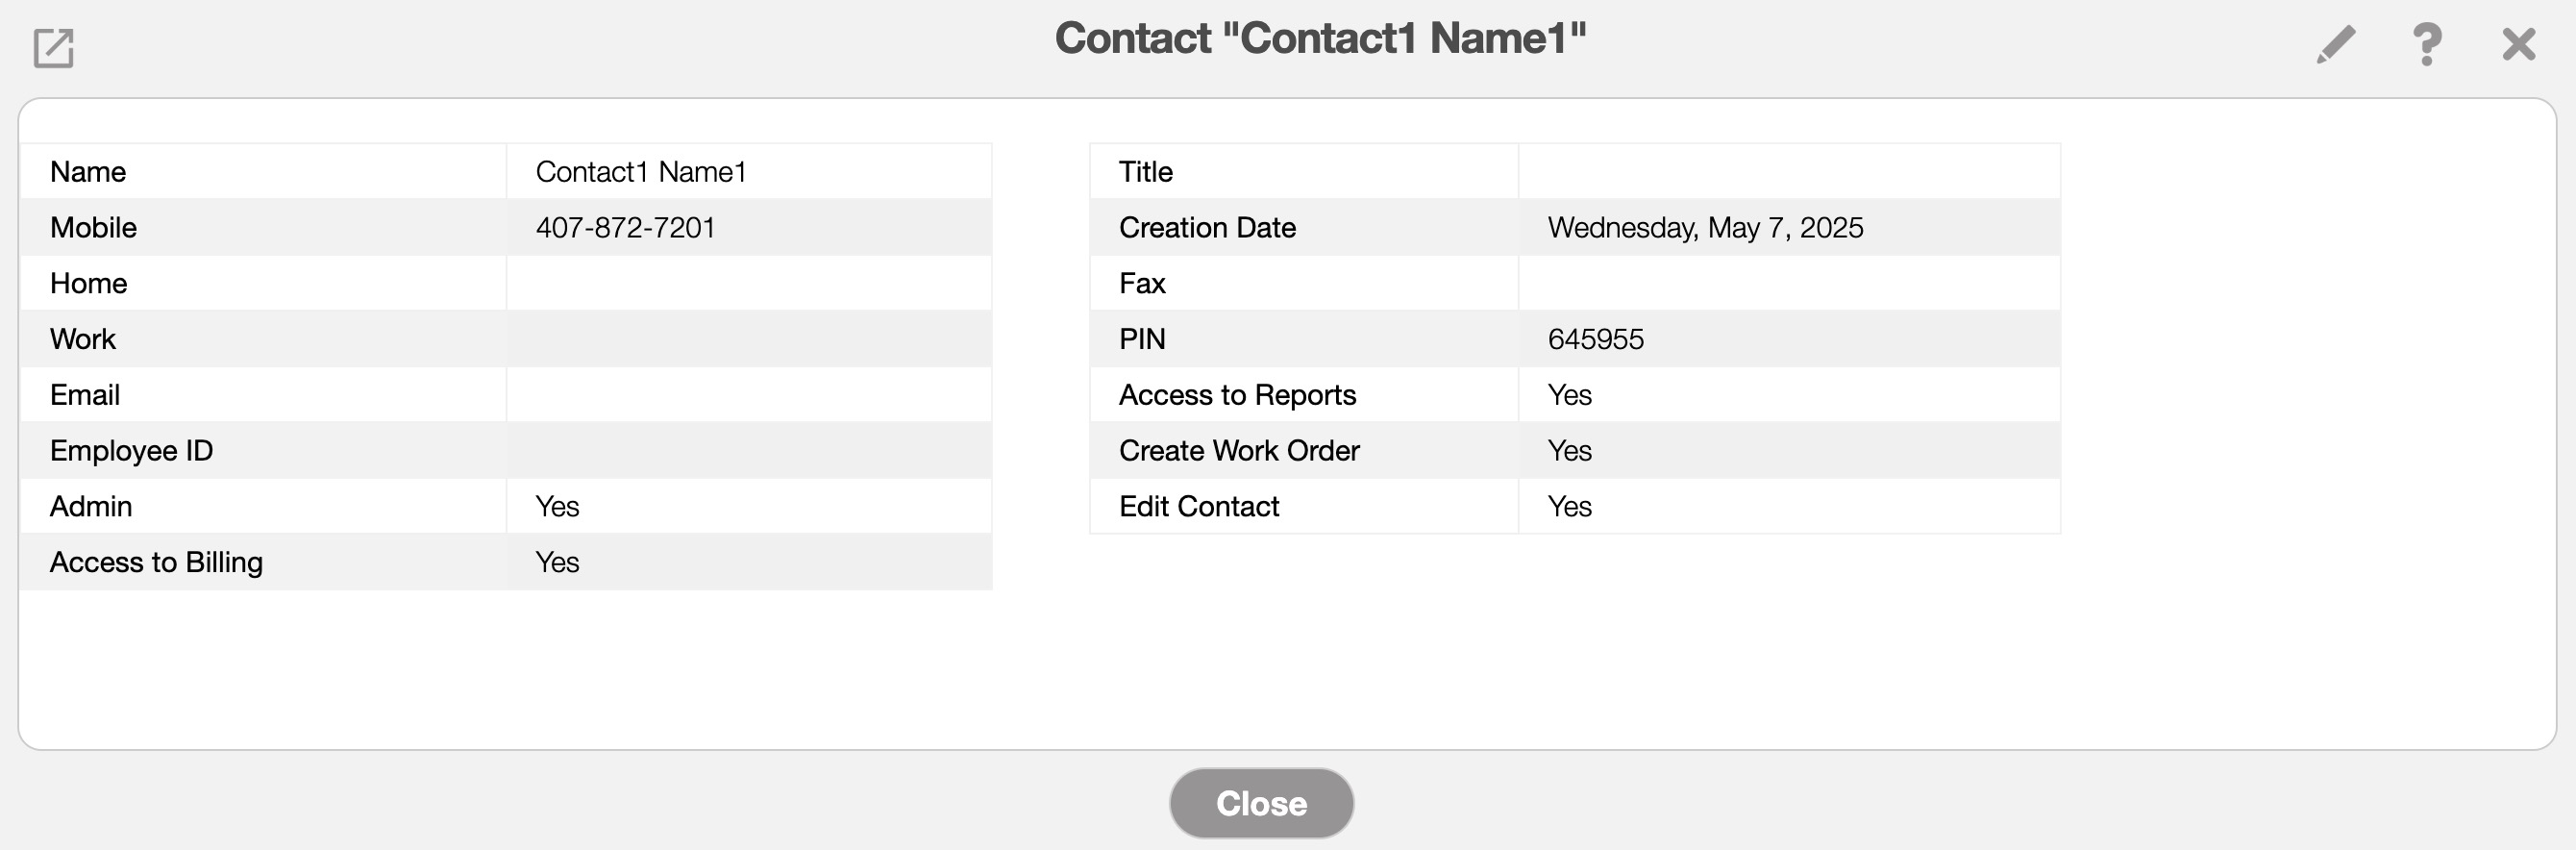Dismiss dialog with the X icon
The image size is (2576, 850).
click(2518, 45)
